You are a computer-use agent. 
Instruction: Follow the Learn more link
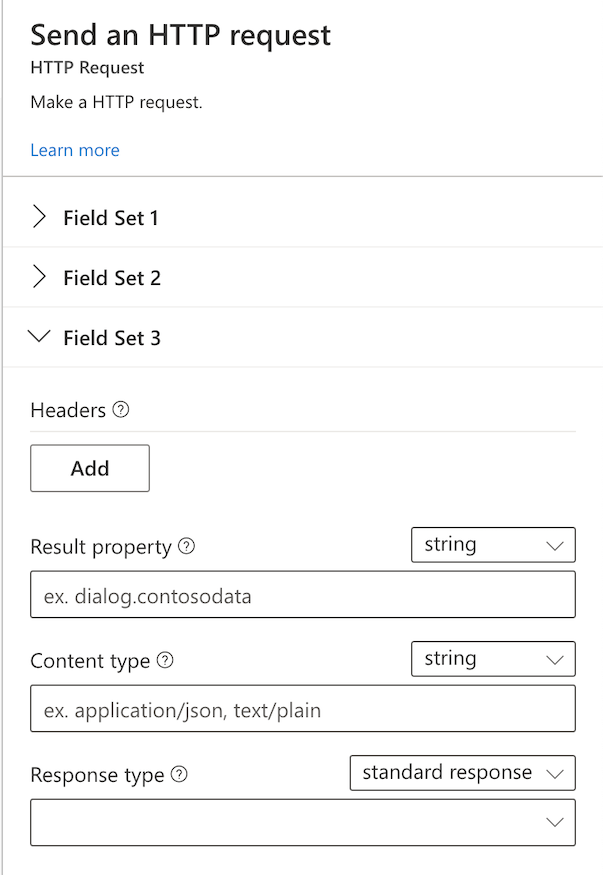[x=75, y=150]
